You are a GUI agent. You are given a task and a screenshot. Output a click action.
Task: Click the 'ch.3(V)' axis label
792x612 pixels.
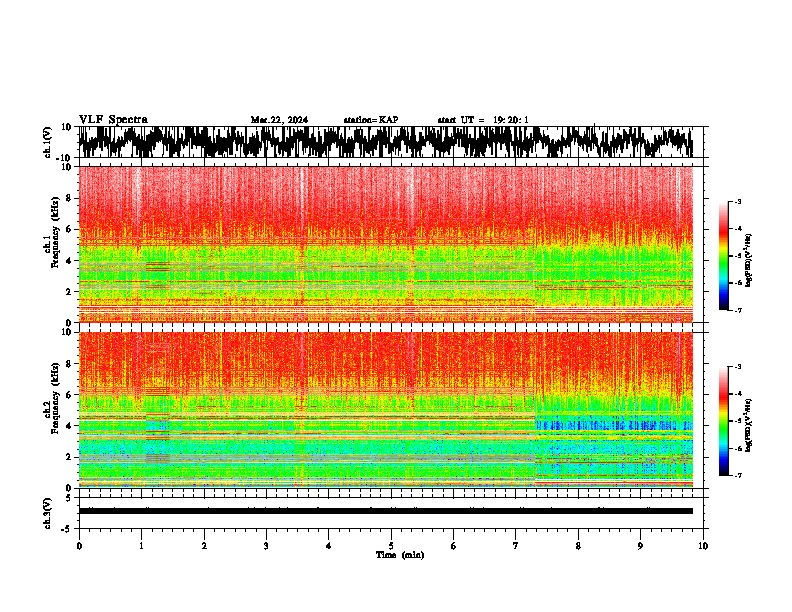[x=48, y=513]
